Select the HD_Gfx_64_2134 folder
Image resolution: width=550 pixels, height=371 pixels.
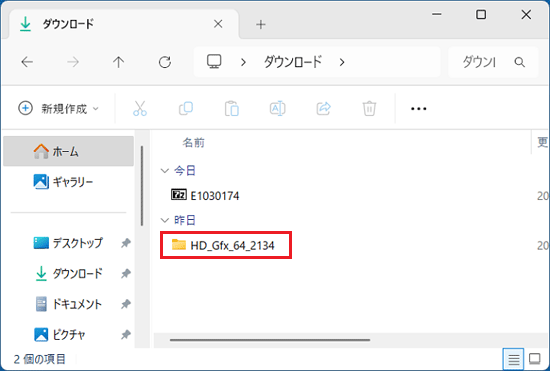223,245
